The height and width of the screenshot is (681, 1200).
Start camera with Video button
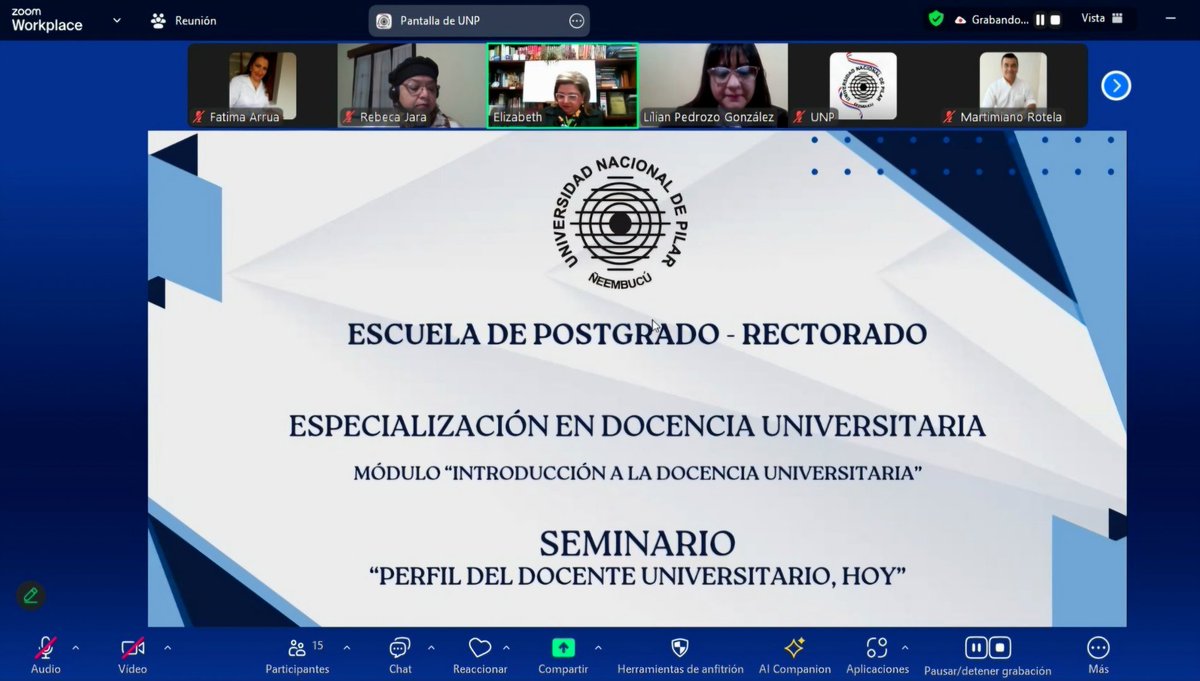pos(132,655)
